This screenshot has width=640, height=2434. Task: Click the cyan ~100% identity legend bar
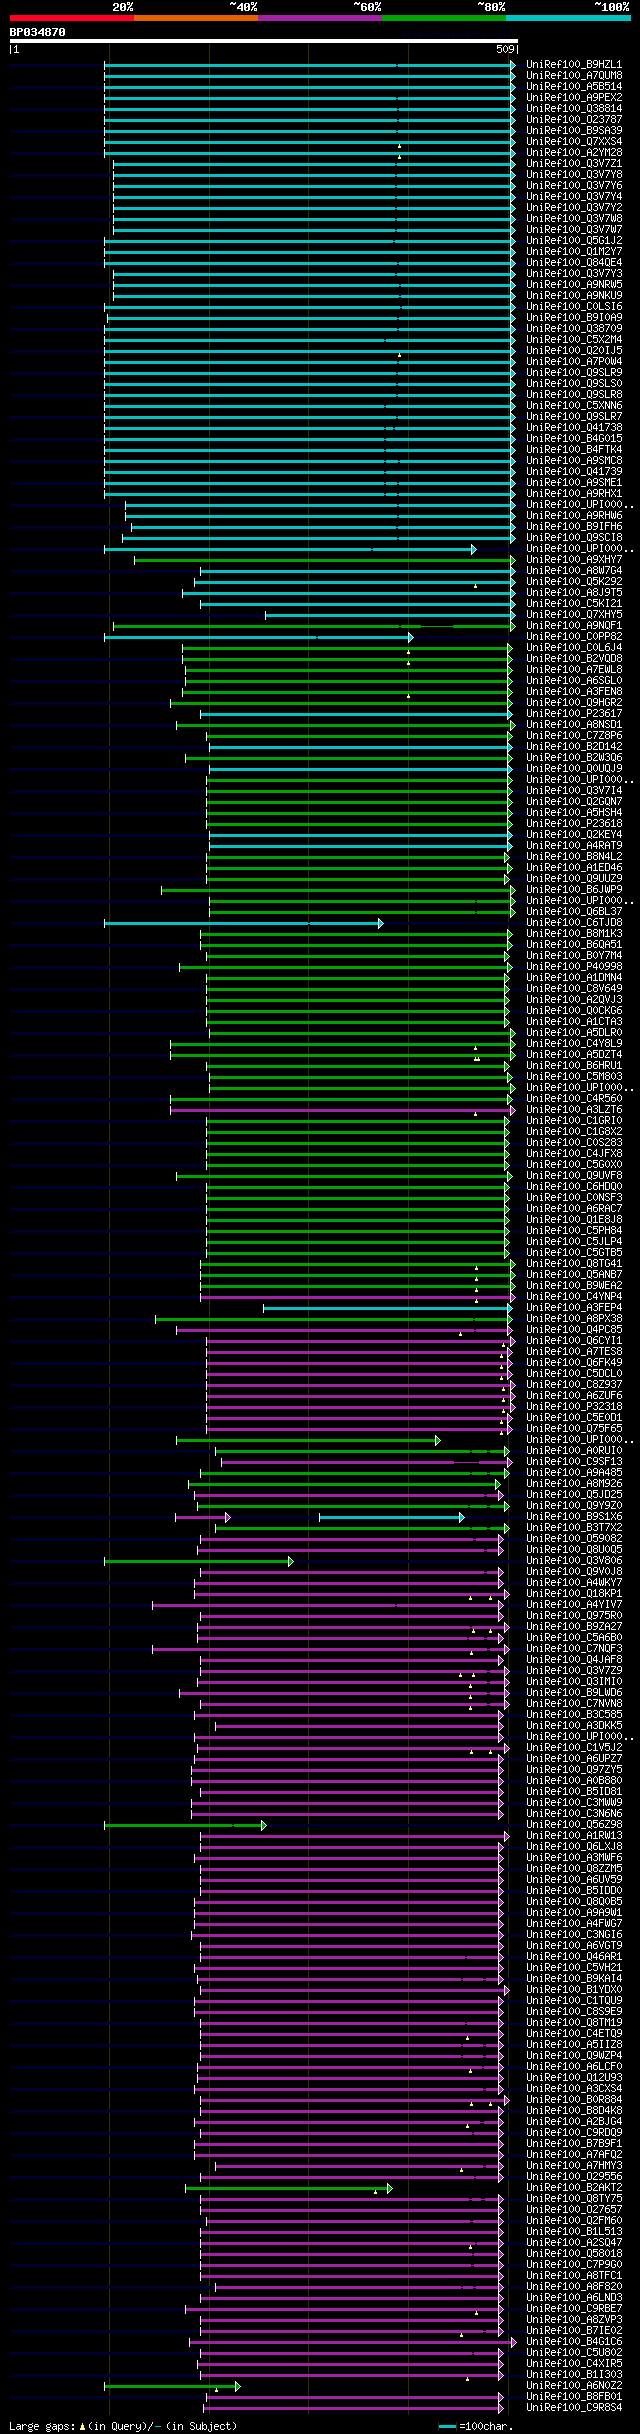567,18
